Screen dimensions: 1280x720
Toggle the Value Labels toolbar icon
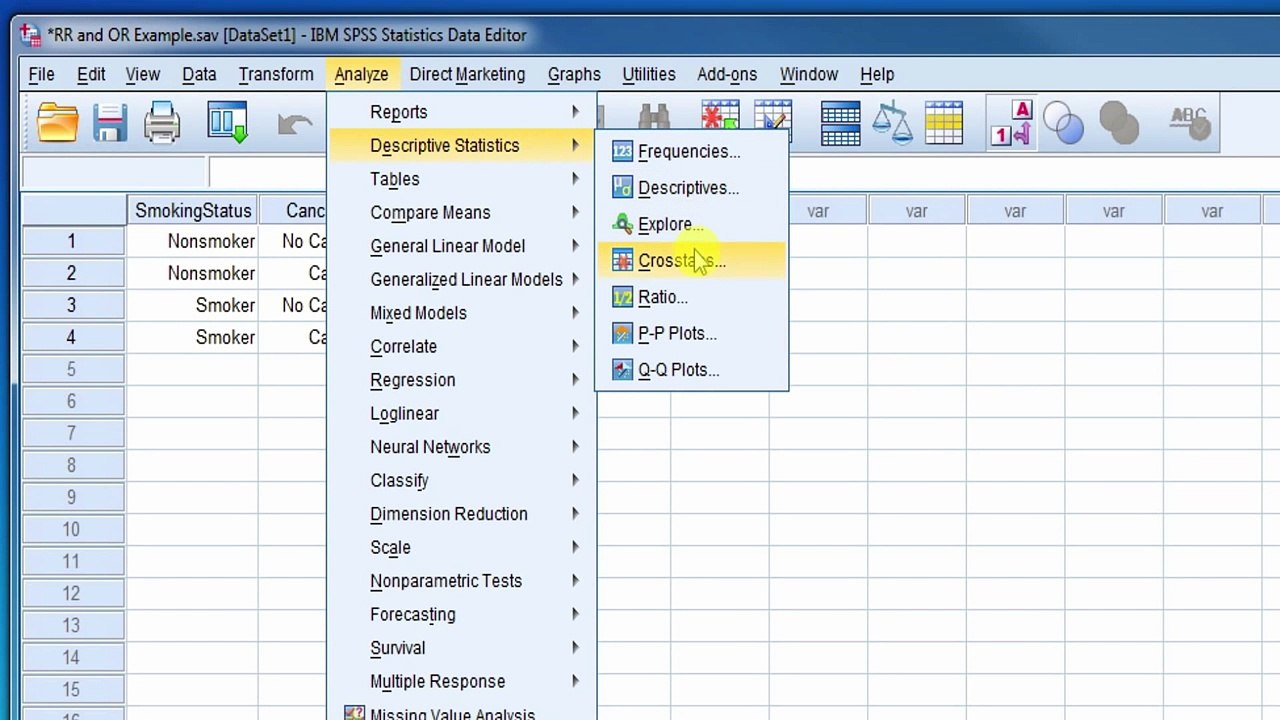click(x=1011, y=123)
